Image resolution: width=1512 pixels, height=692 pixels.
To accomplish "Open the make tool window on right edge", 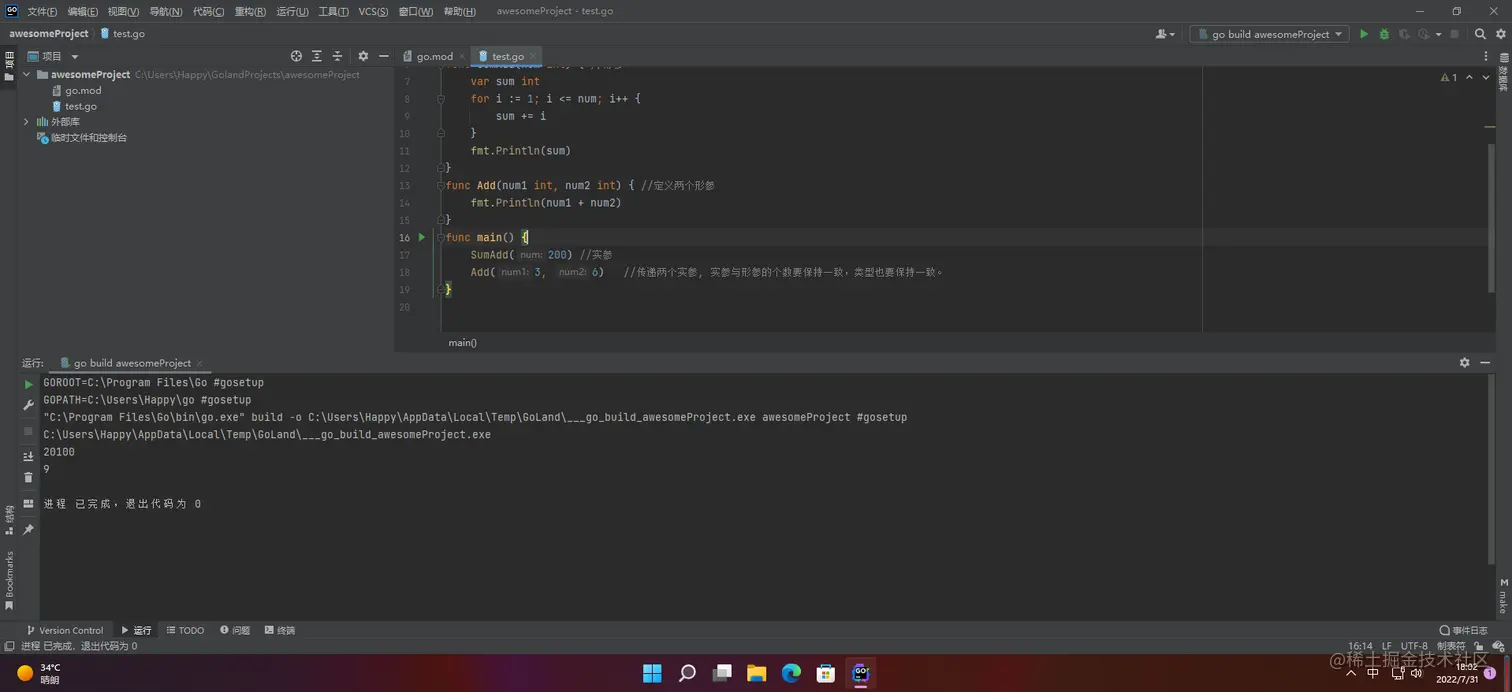I will pos(1504,596).
